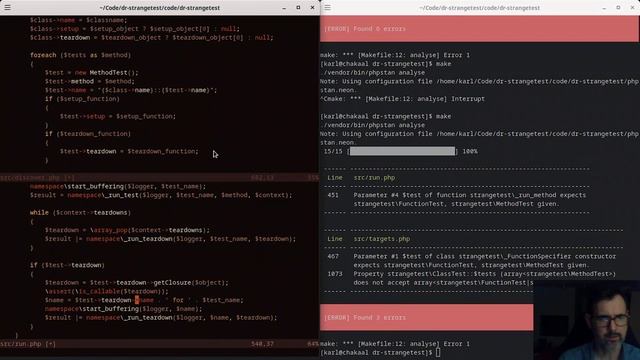Click 'start_buffering($logger, $name);' line
This screenshot has width=640, height=360.
click(x=123, y=309)
